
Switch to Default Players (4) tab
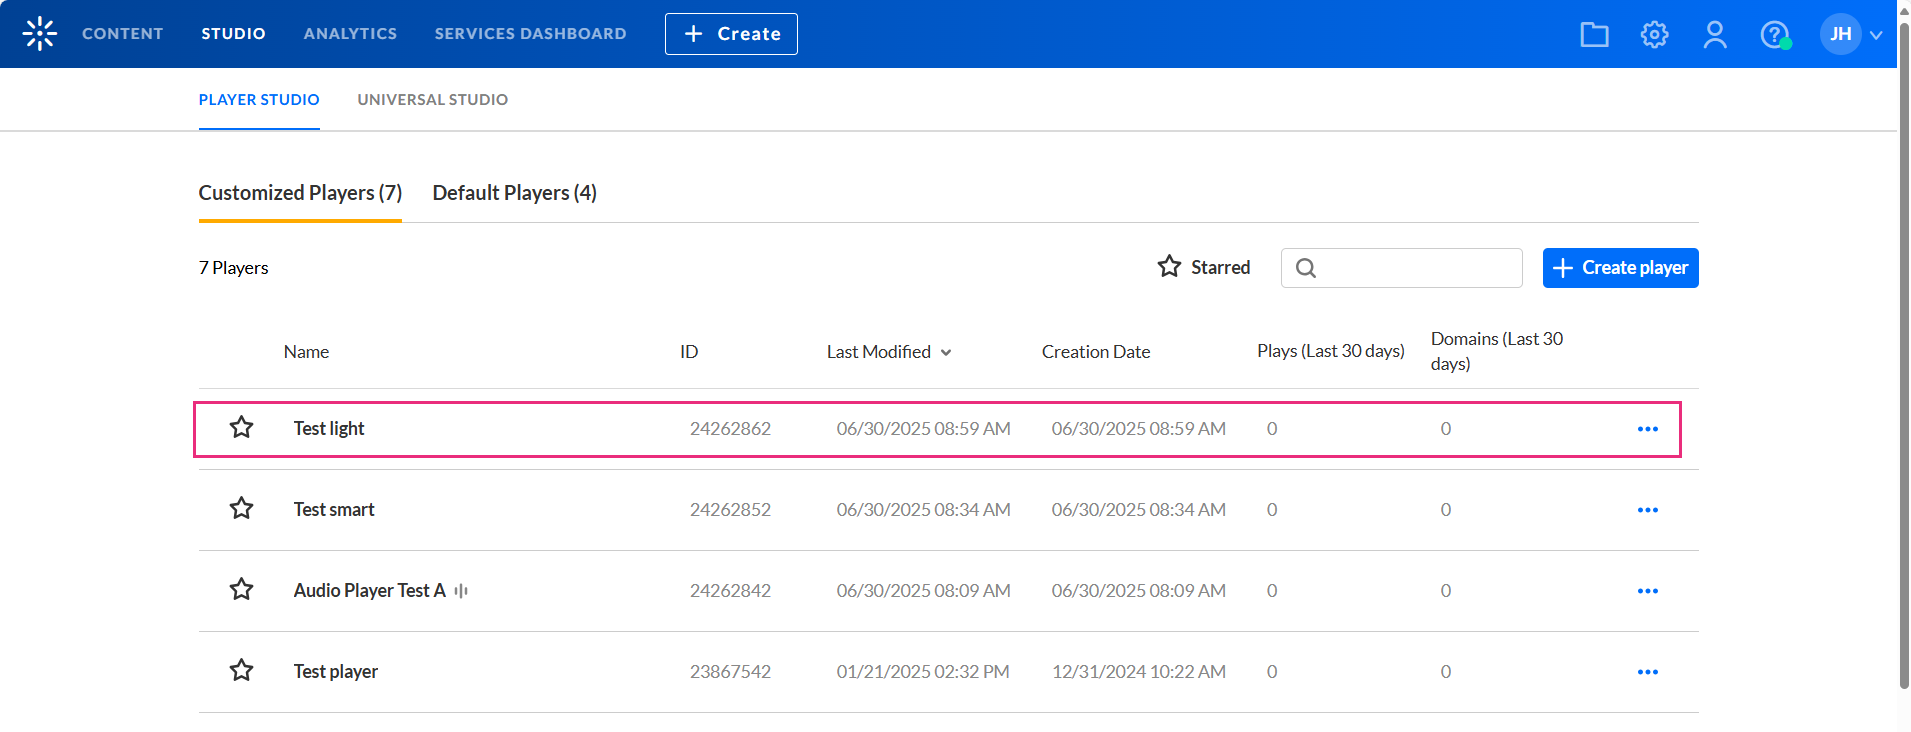[514, 193]
